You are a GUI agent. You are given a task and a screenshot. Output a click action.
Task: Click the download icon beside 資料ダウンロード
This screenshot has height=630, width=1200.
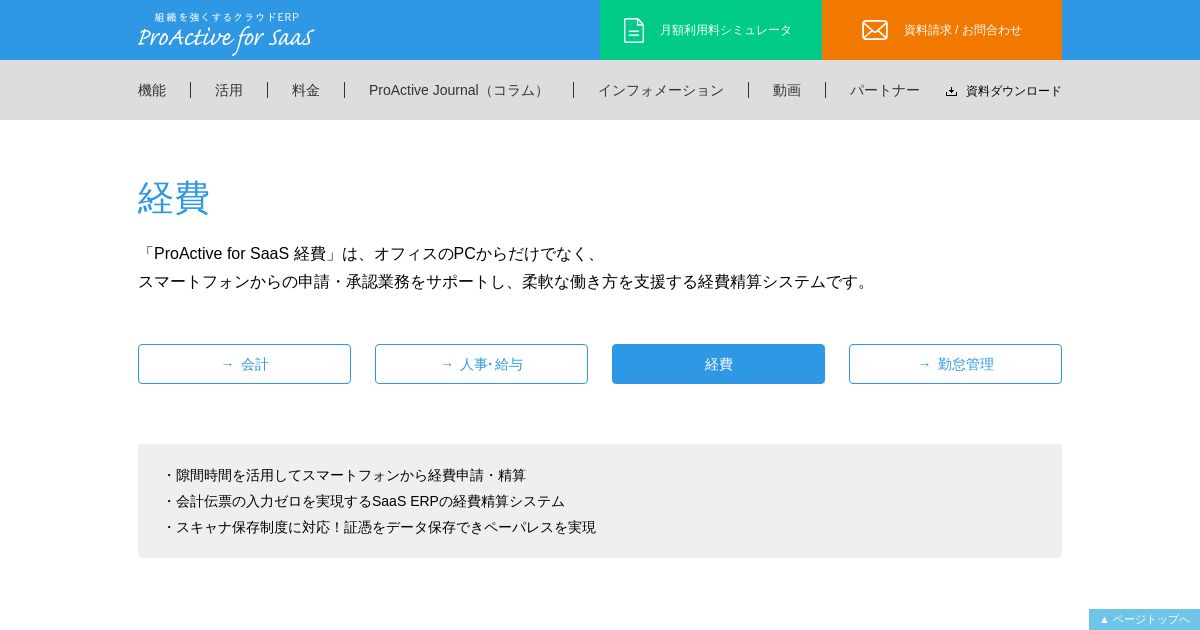coord(951,91)
